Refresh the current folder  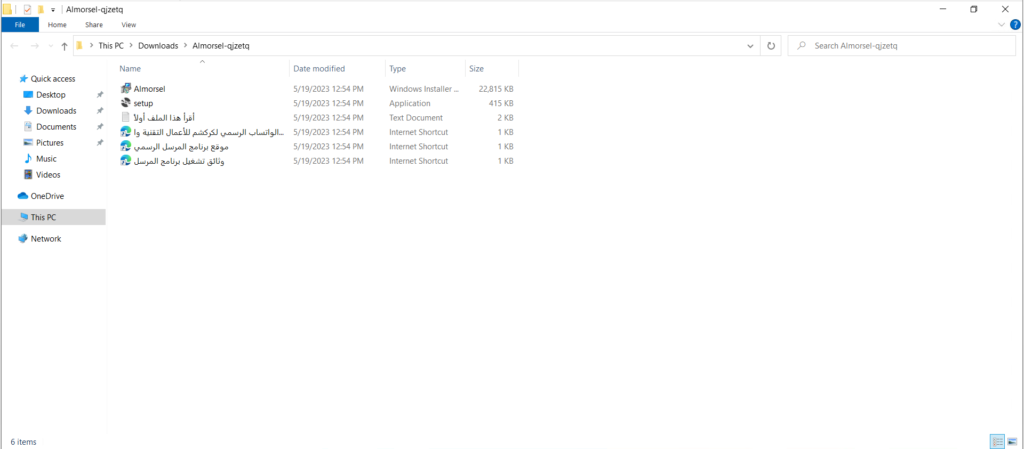771,46
